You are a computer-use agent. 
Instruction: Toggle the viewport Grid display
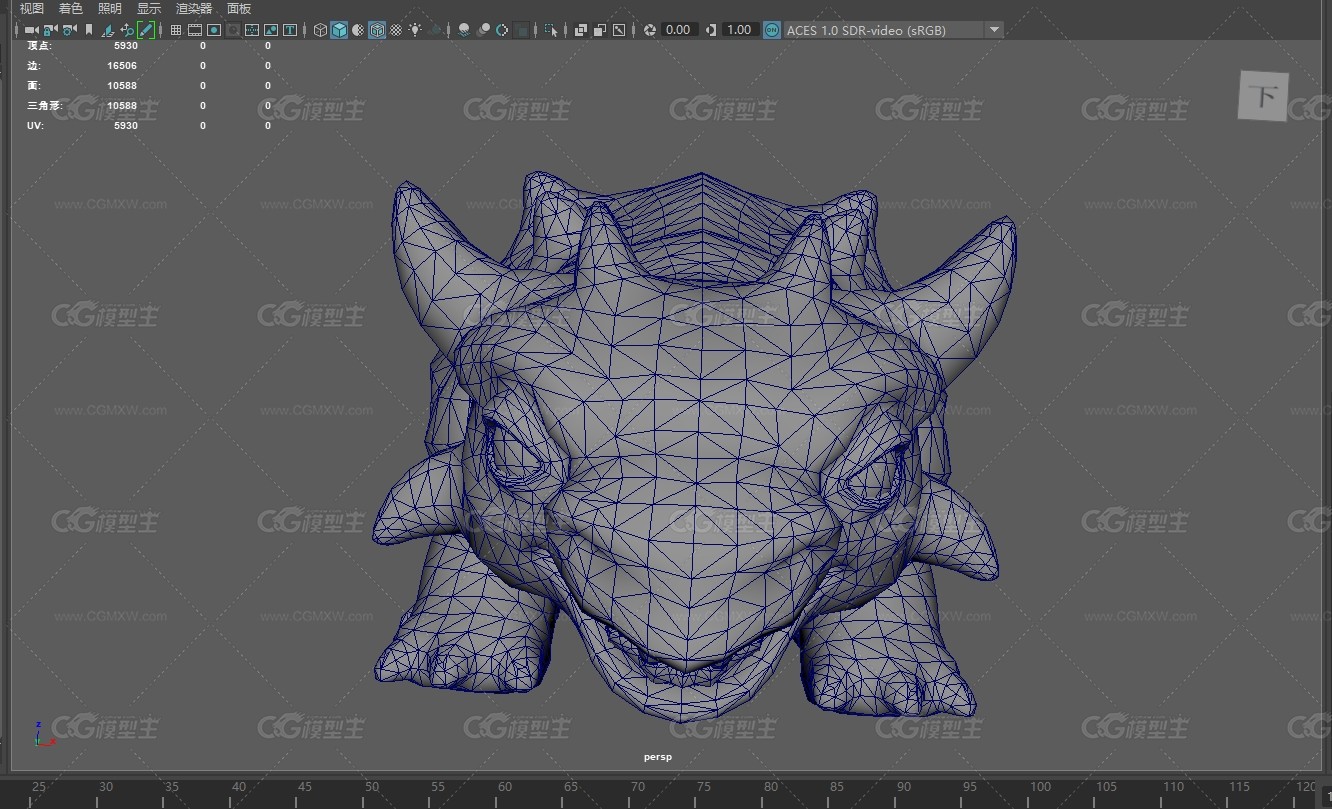pos(176,30)
